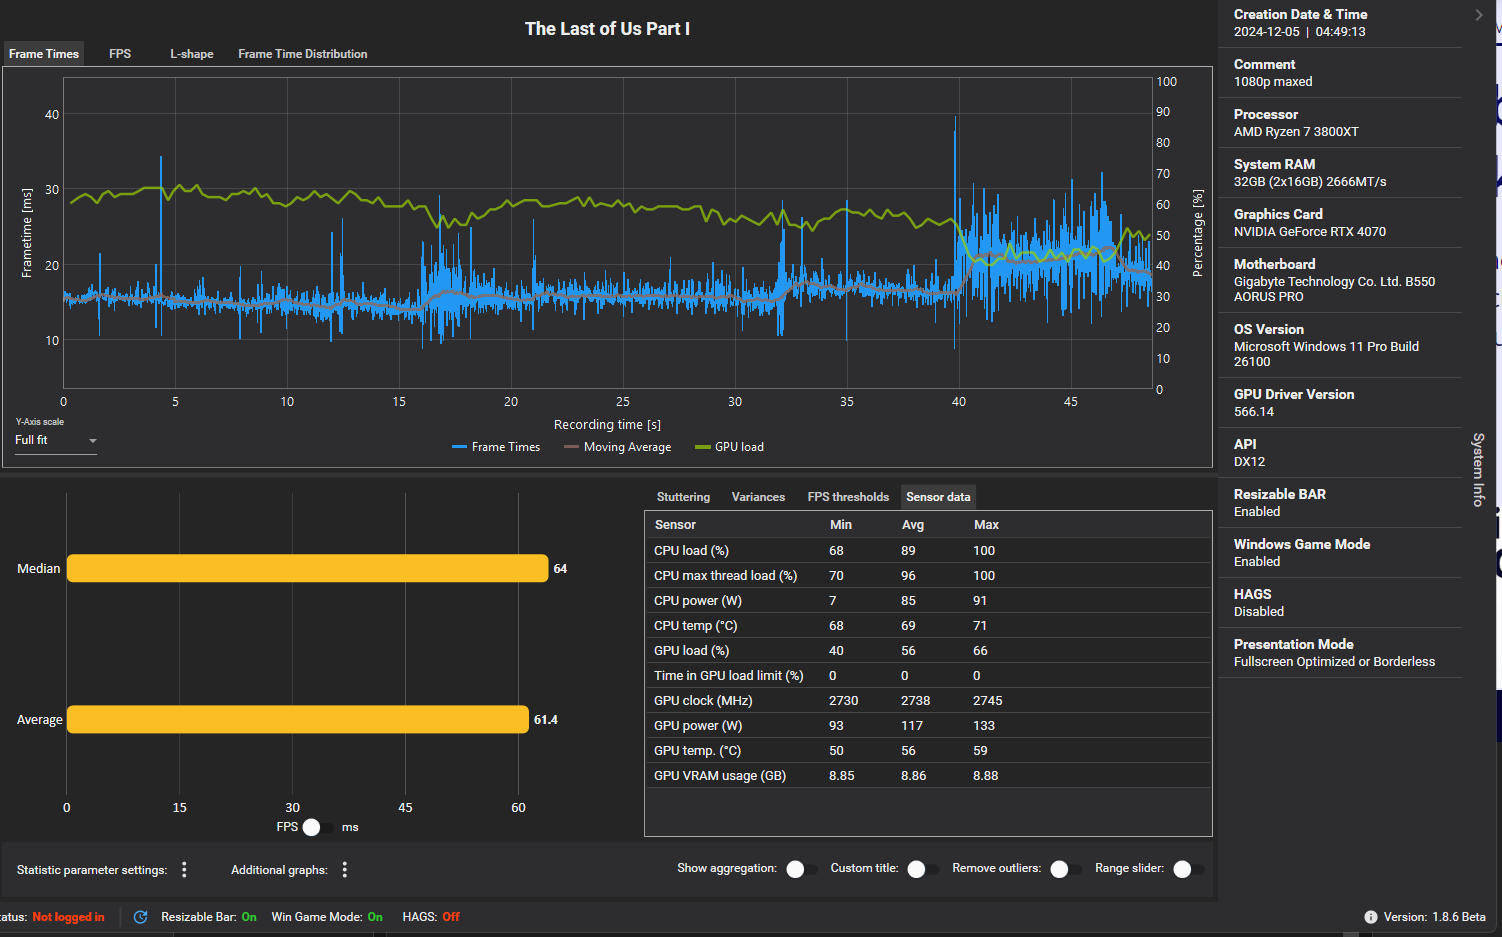Image resolution: width=1502 pixels, height=937 pixels.
Task: Go to the Frame Time Distribution tab
Action: pyautogui.click(x=302, y=54)
